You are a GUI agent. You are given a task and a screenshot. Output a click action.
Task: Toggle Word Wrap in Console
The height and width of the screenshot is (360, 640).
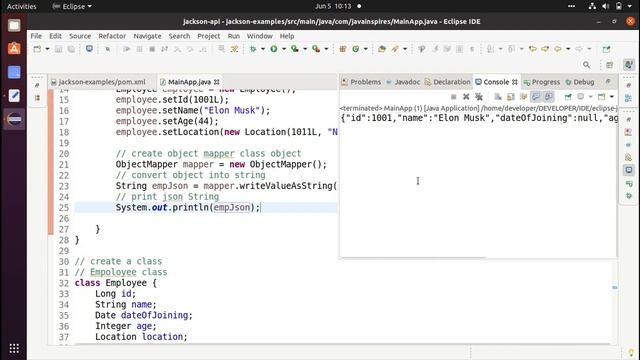(523, 97)
